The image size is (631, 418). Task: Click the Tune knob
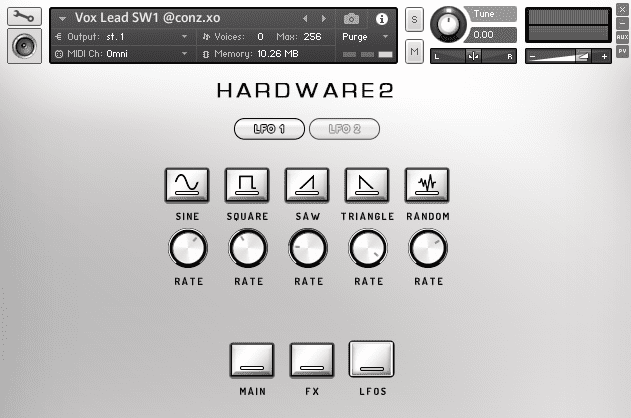[448, 24]
